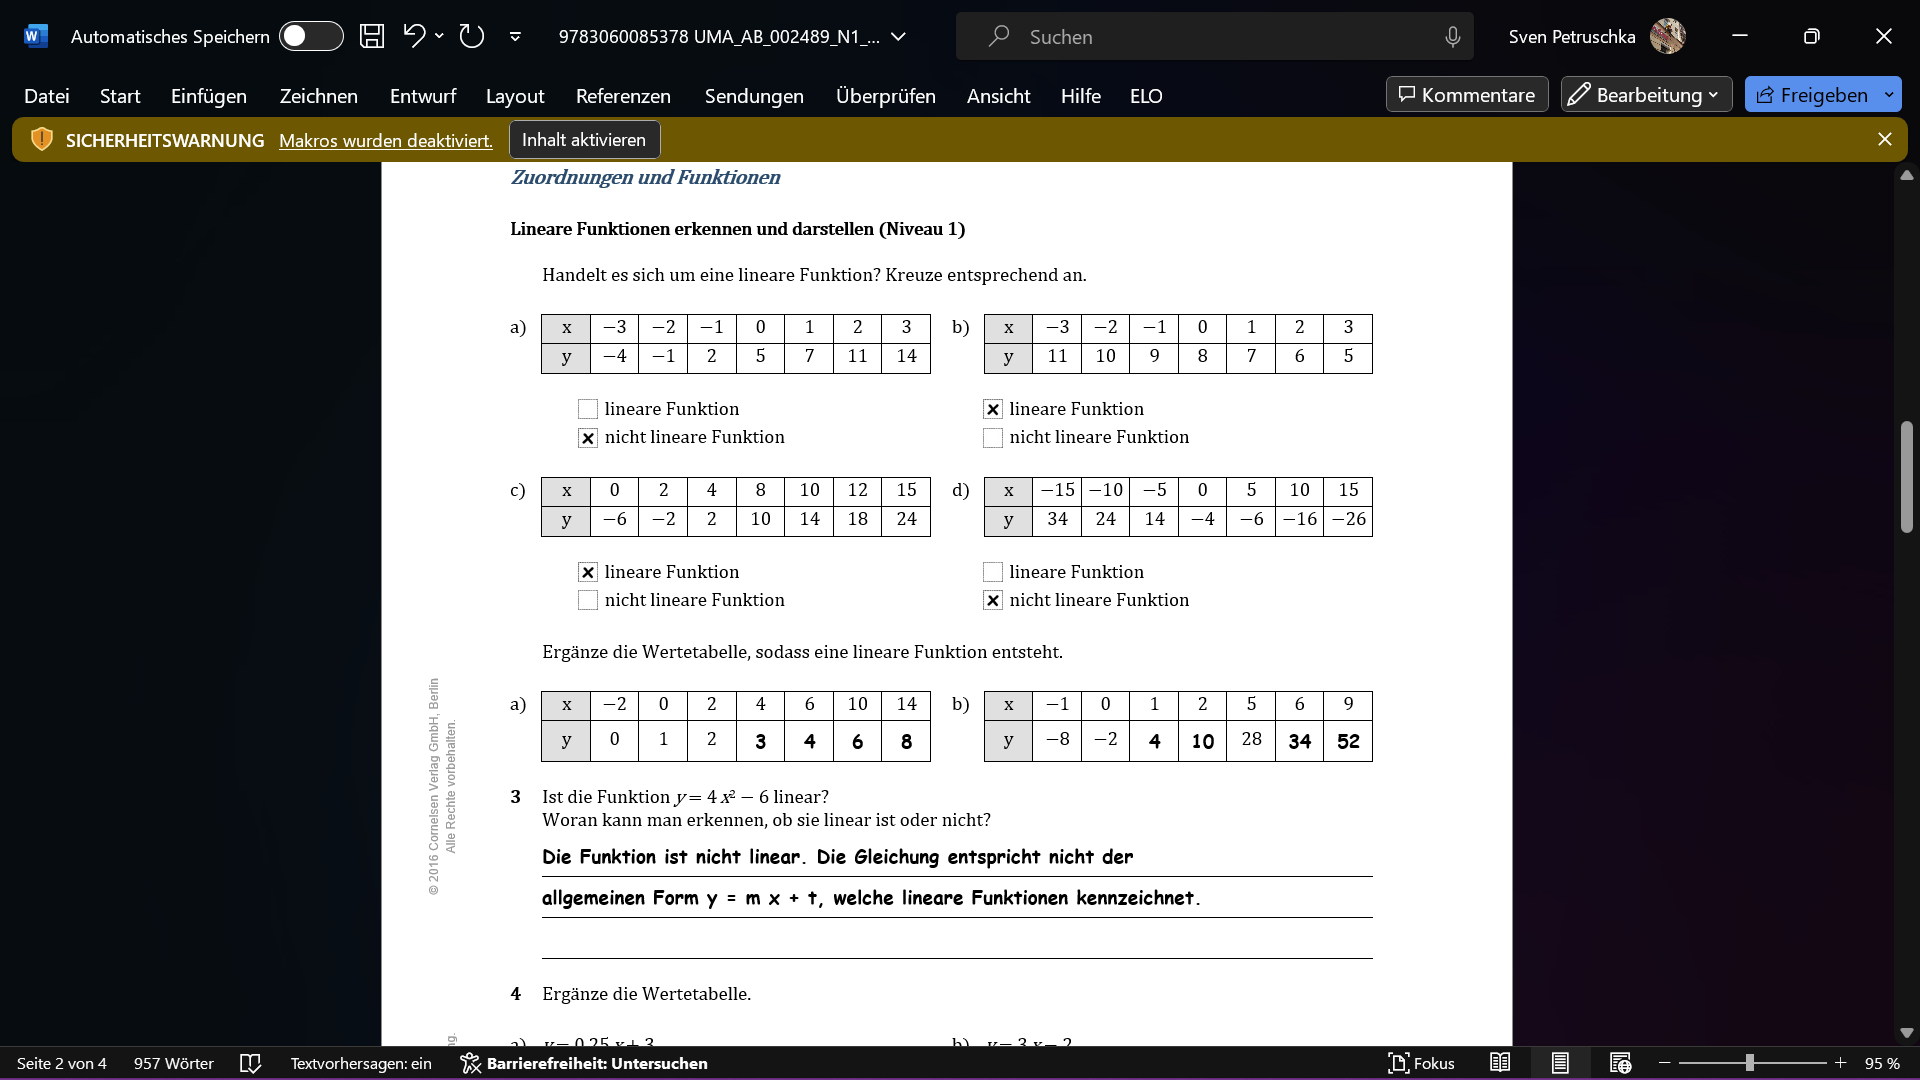Open the Datei menu
The width and height of the screenshot is (1920, 1080).
[47, 96]
